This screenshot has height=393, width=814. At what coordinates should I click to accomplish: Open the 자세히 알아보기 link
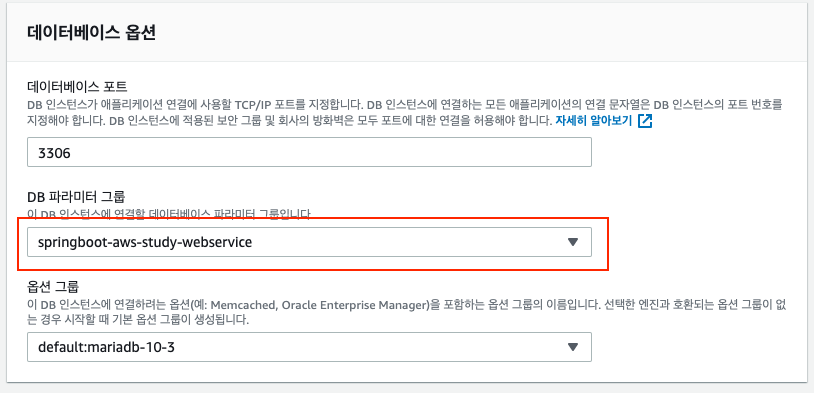coord(593,121)
